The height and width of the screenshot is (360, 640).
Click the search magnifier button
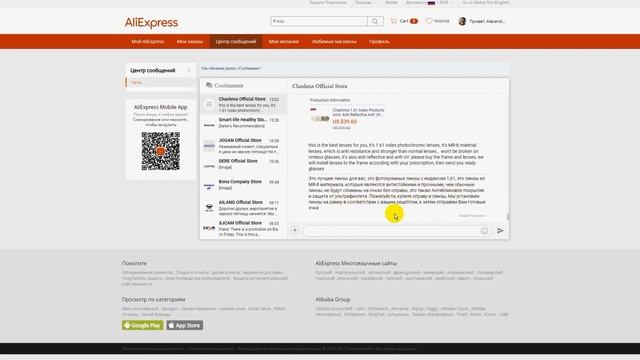(x=375, y=21)
